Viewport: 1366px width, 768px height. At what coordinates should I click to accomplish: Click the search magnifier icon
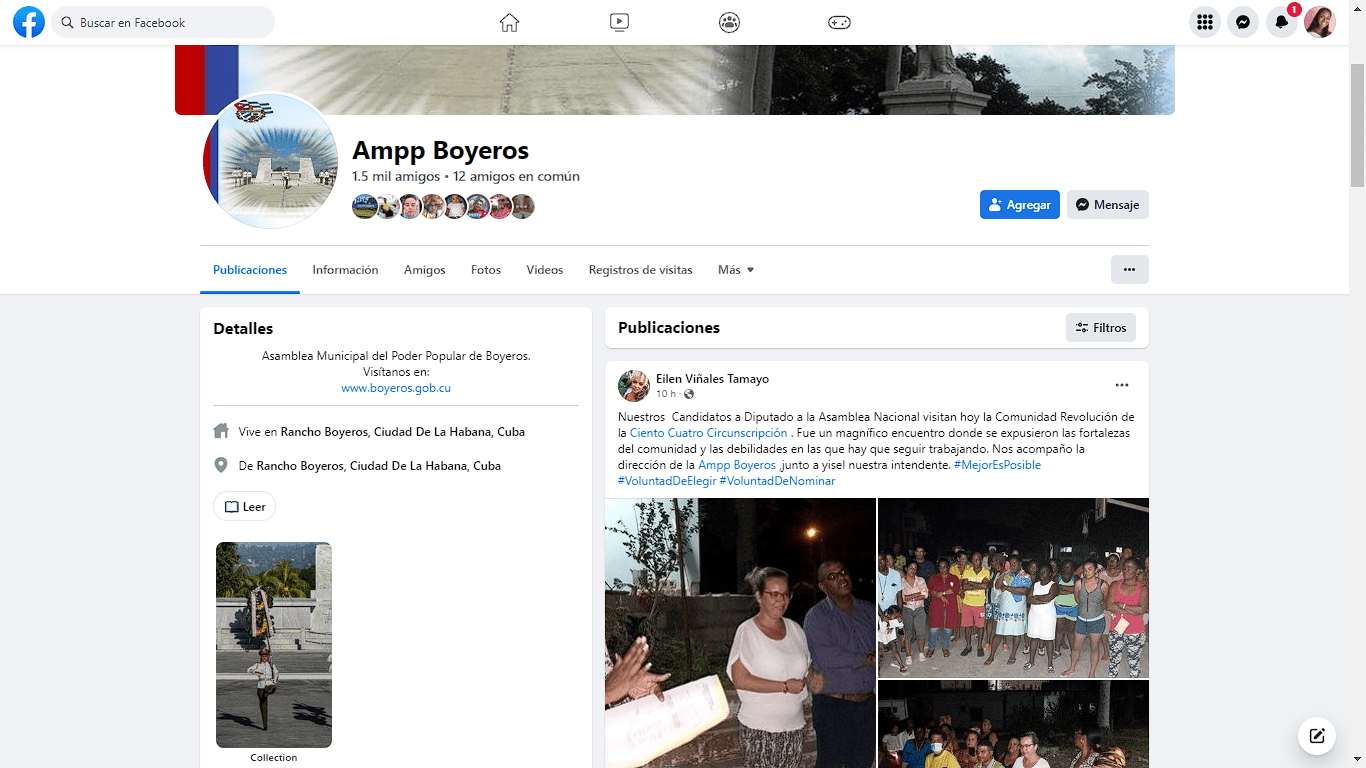point(68,22)
